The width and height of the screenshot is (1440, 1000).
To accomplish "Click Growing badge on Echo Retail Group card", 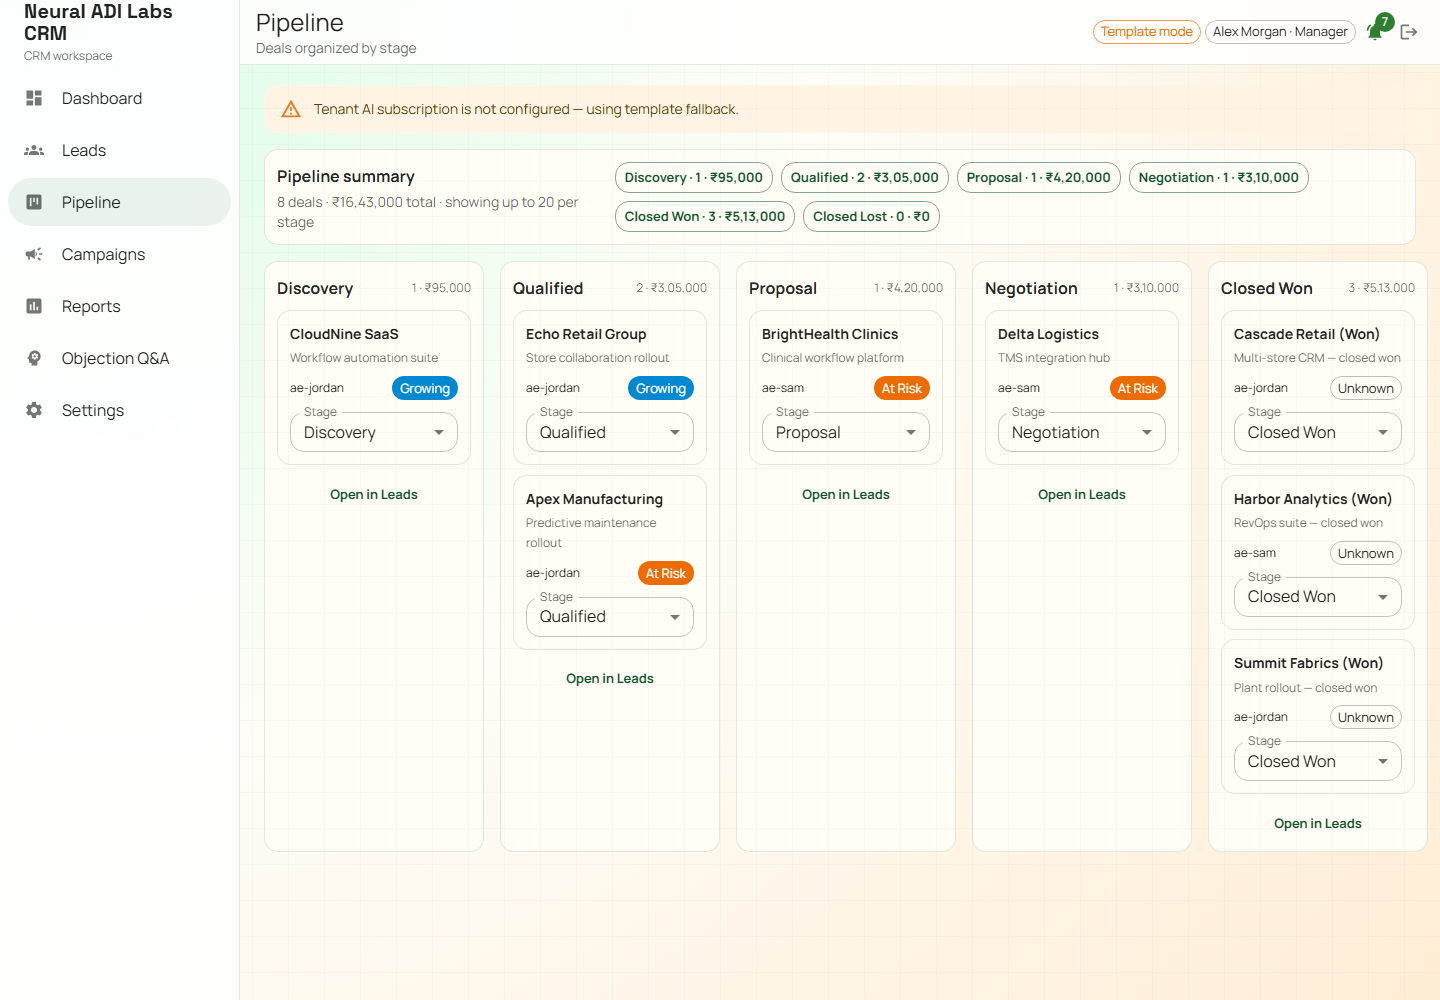I will 661,388.
